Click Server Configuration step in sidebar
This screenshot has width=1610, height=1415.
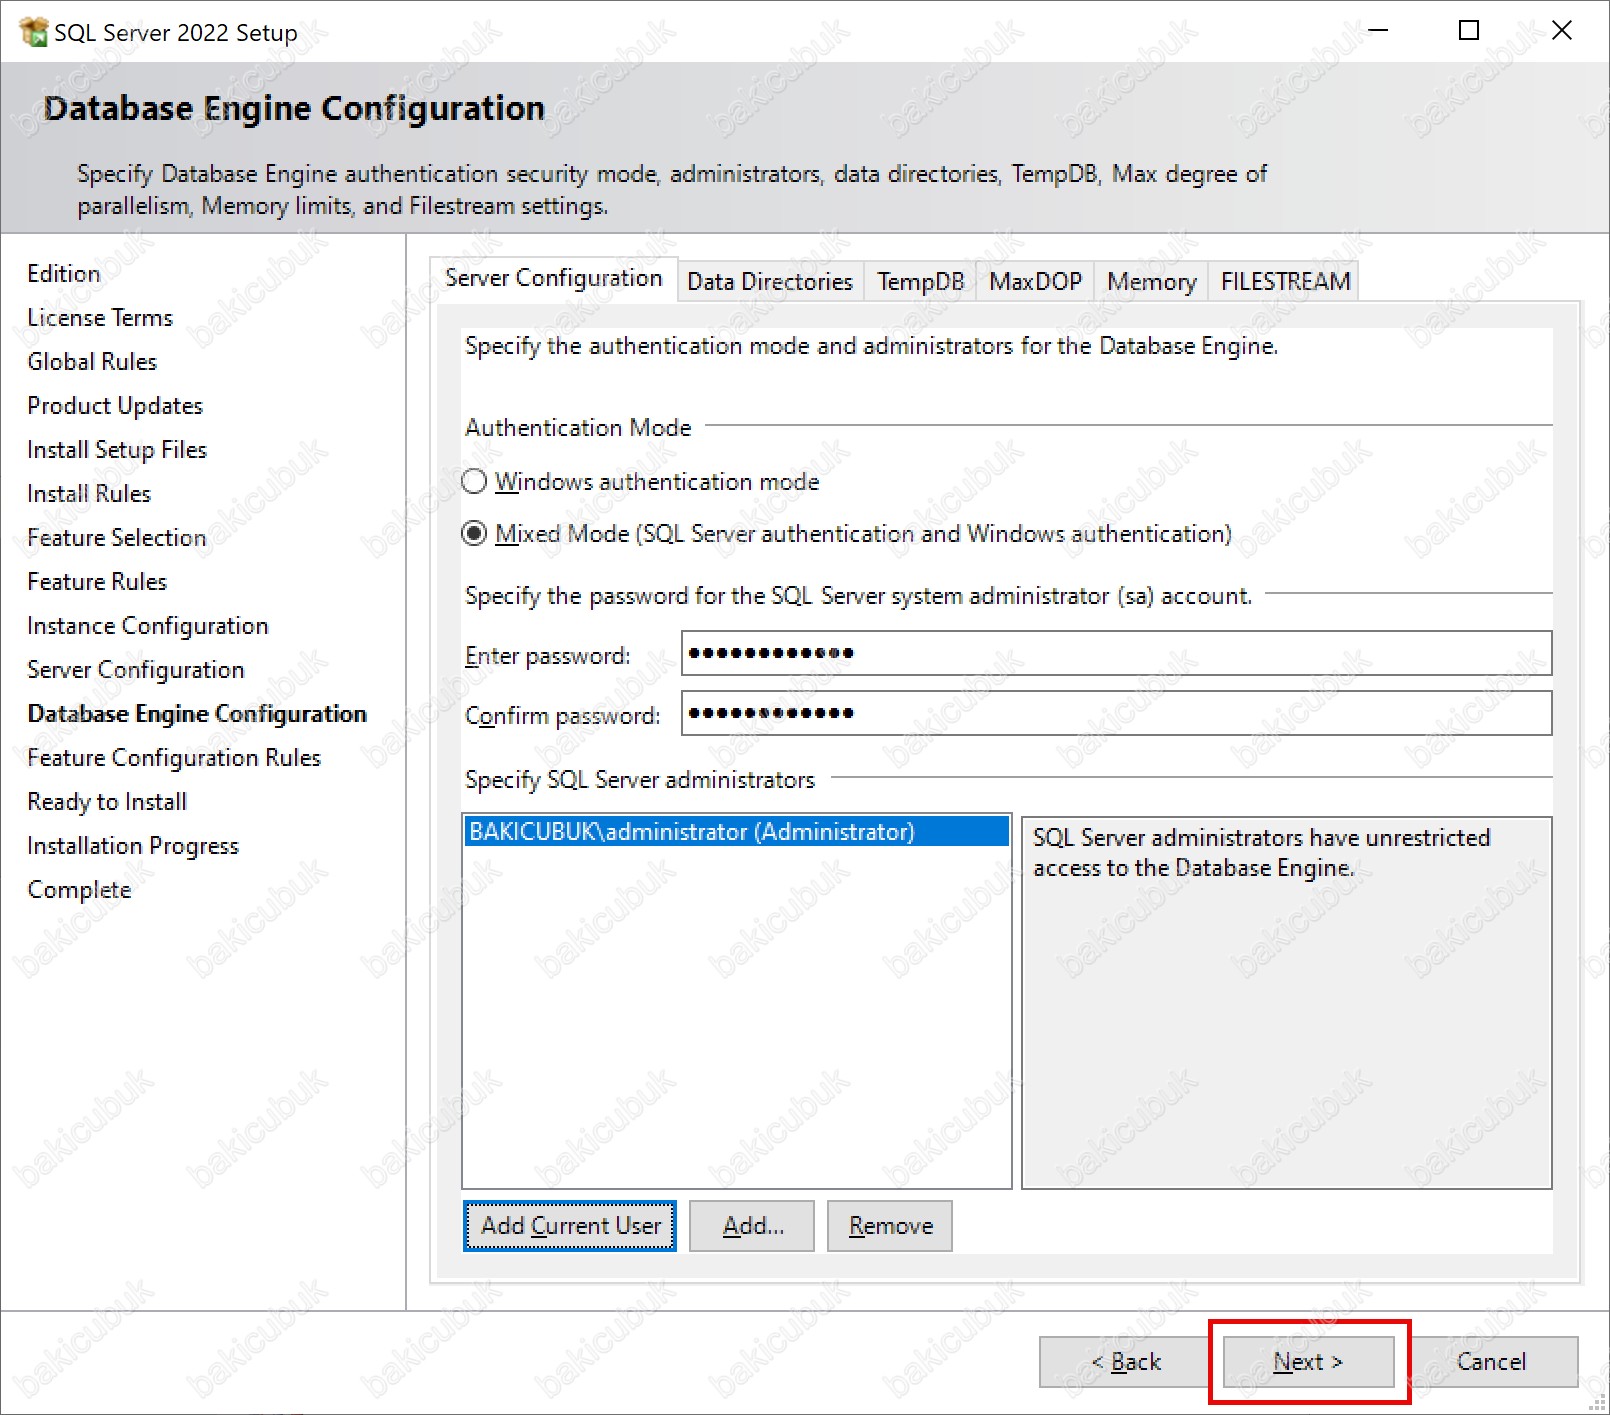pyautogui.click(x=136, y=670)
